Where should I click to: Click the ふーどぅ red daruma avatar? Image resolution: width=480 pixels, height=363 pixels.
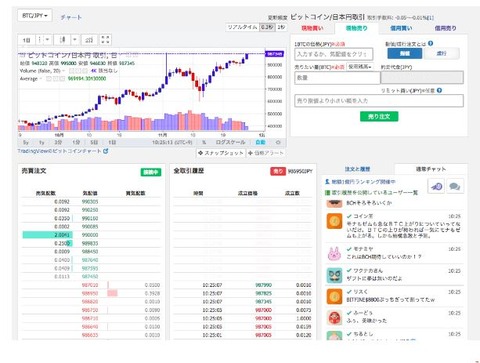[334, 318]
